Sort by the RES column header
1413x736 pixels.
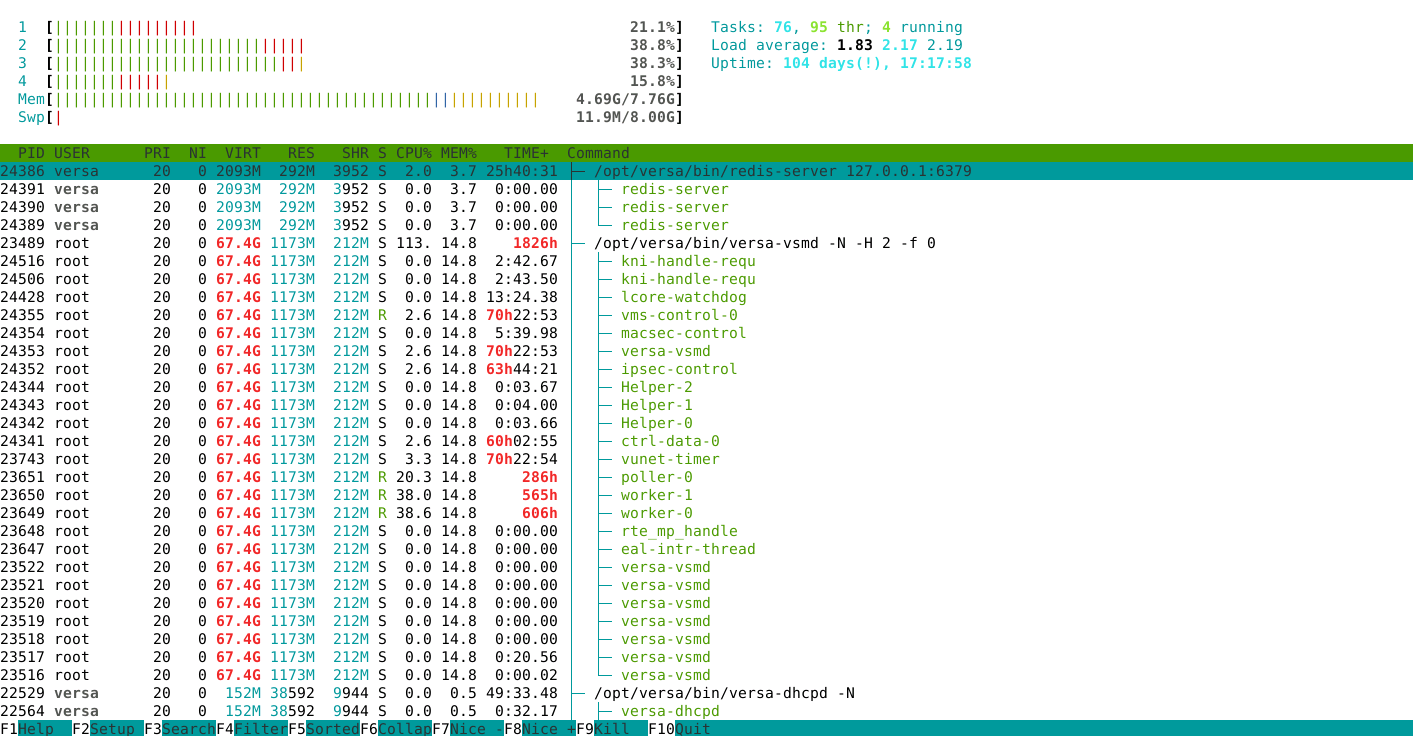tap(301, 153)
